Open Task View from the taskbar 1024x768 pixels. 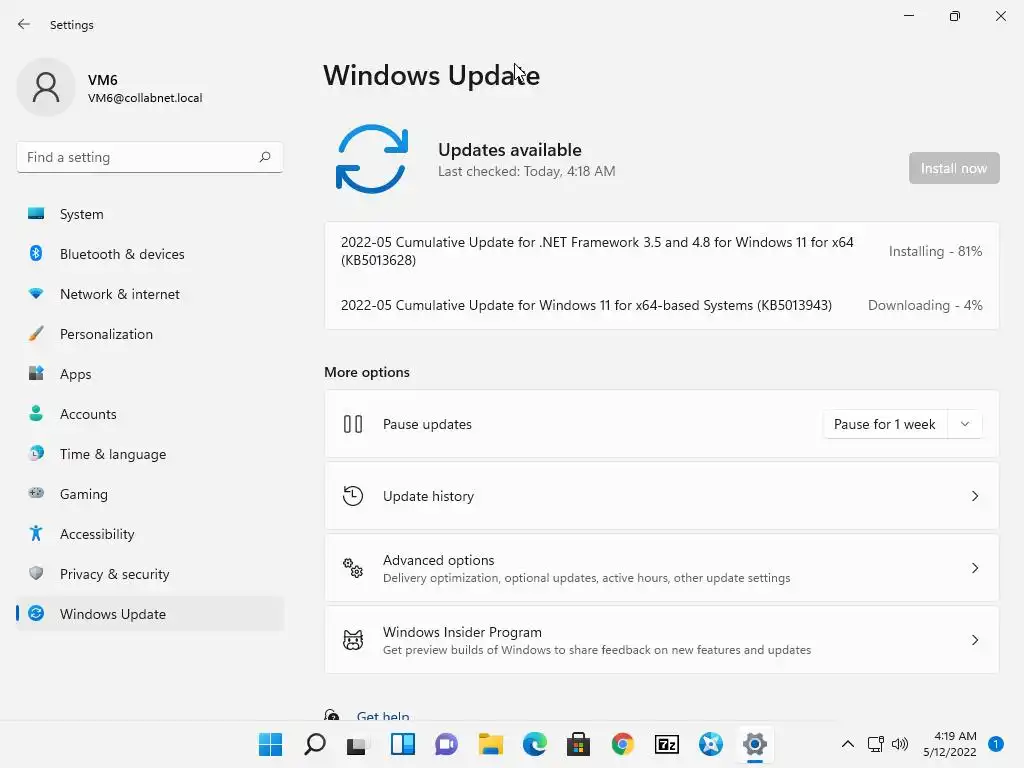pos(358,744)
